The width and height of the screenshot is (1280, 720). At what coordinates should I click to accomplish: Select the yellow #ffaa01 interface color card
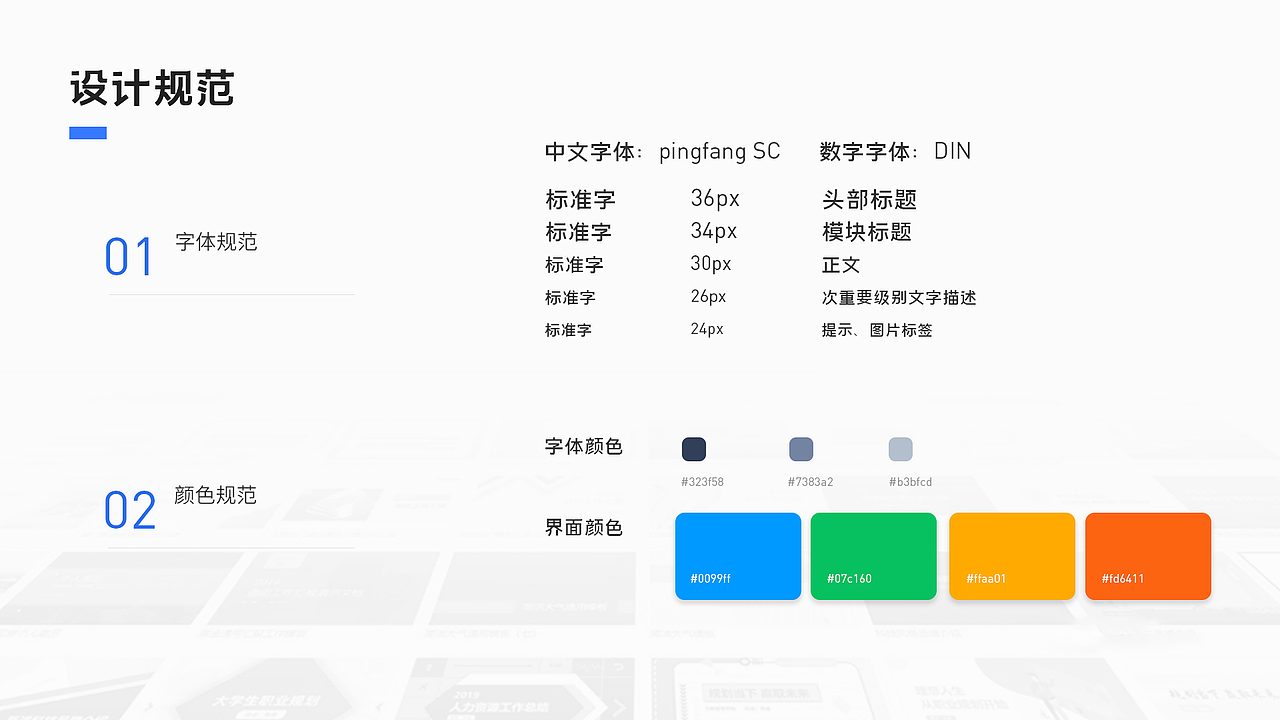coord(1012,556)
